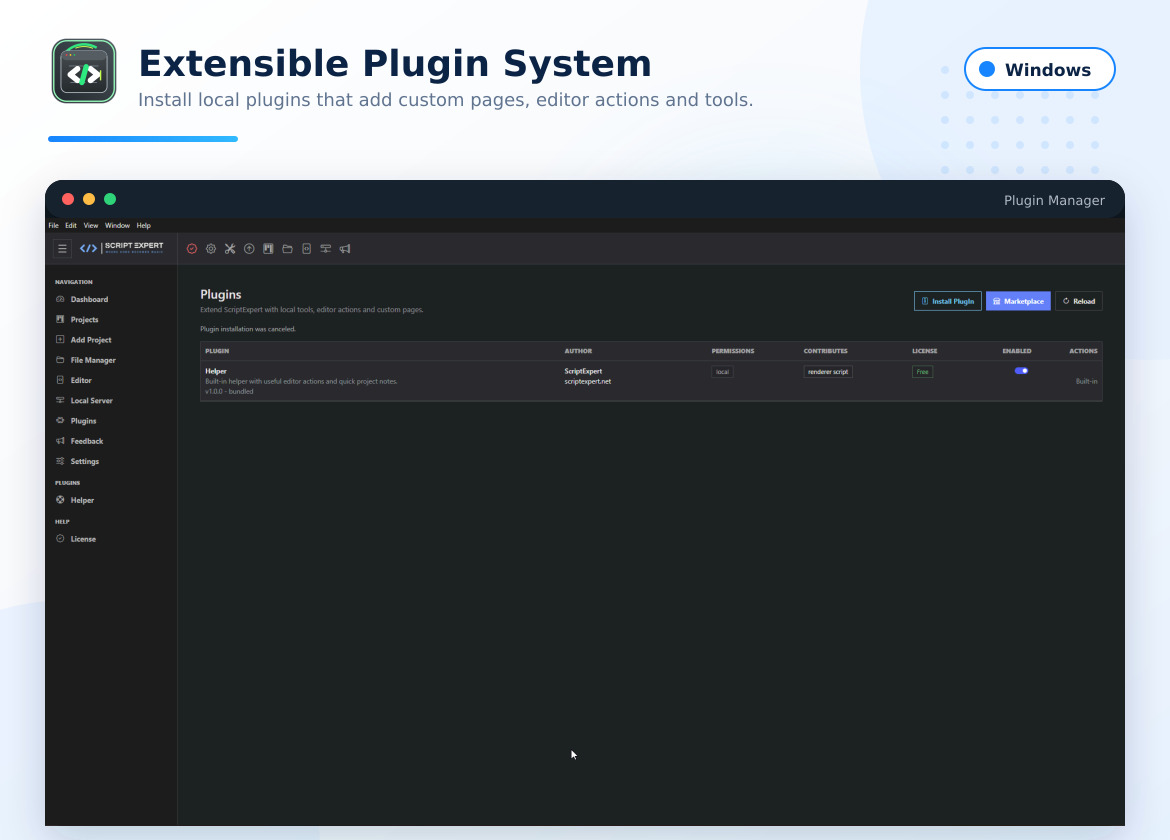Toggle the Helper plugin enabled switch
Viewport: 1170px width, 840px height.
point(1022,371)
